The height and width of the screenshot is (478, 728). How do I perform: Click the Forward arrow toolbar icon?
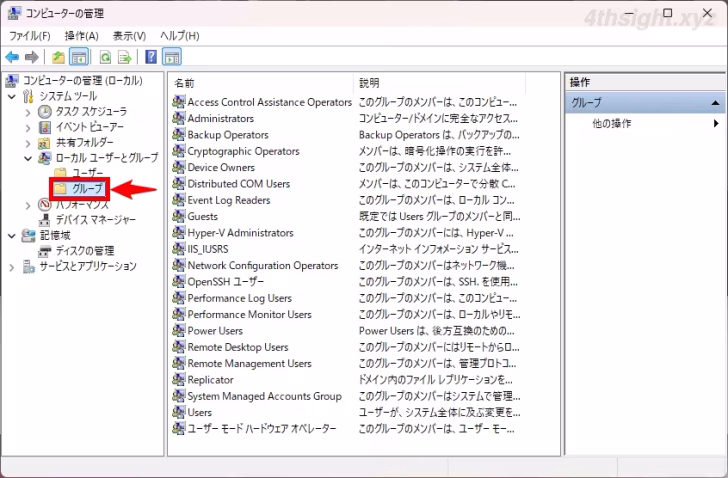tap(32, 57)
